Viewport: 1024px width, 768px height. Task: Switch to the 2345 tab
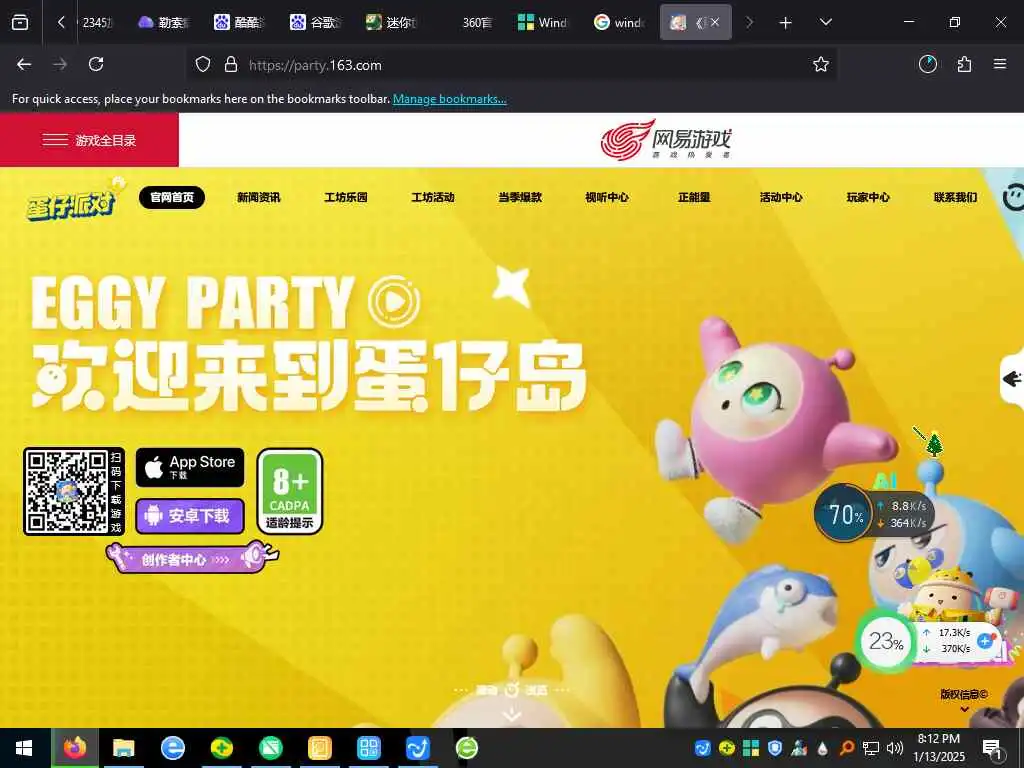click(x=96, y=22)
